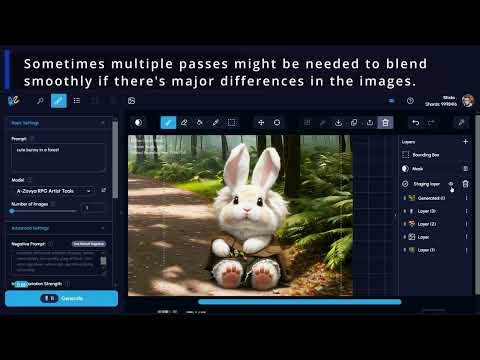
Task: Open the Model dropdown
Action: [53, 191]
